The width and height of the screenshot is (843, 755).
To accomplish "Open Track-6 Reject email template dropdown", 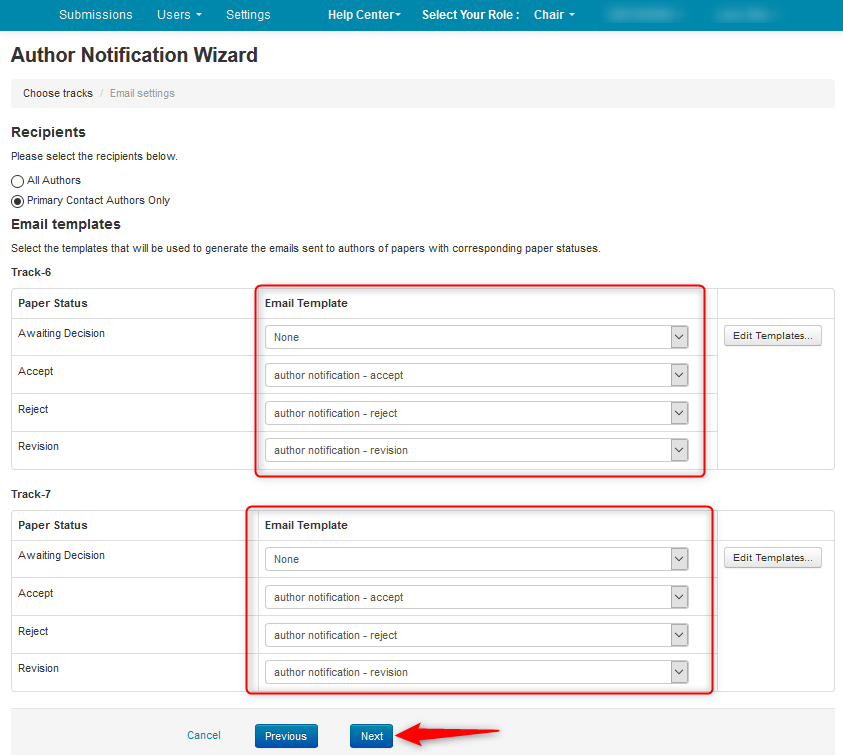I will point(476,413).
